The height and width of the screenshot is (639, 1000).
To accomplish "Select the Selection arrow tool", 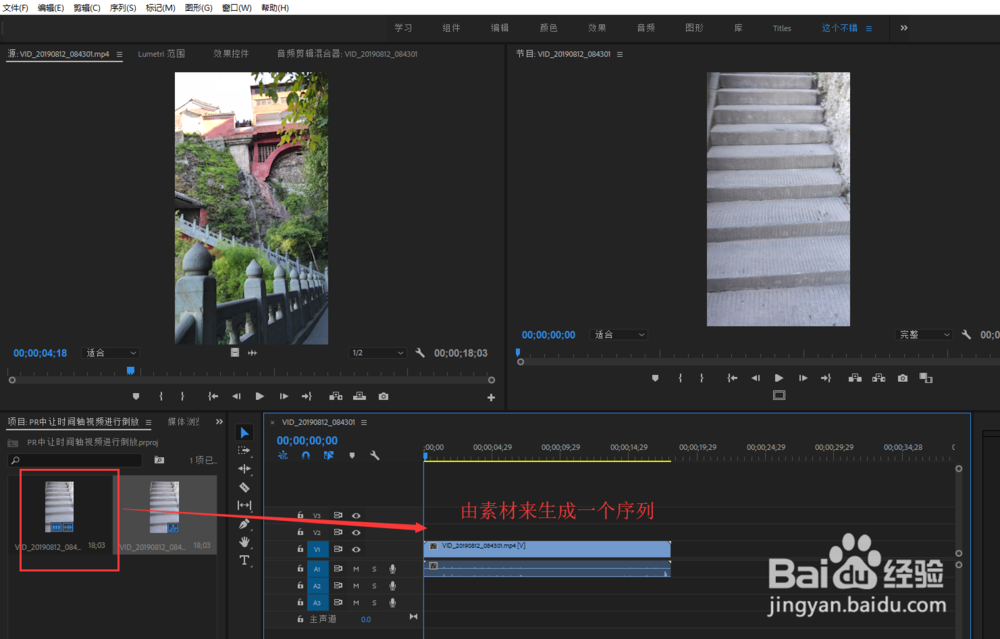I will click(x=244, y=432).
